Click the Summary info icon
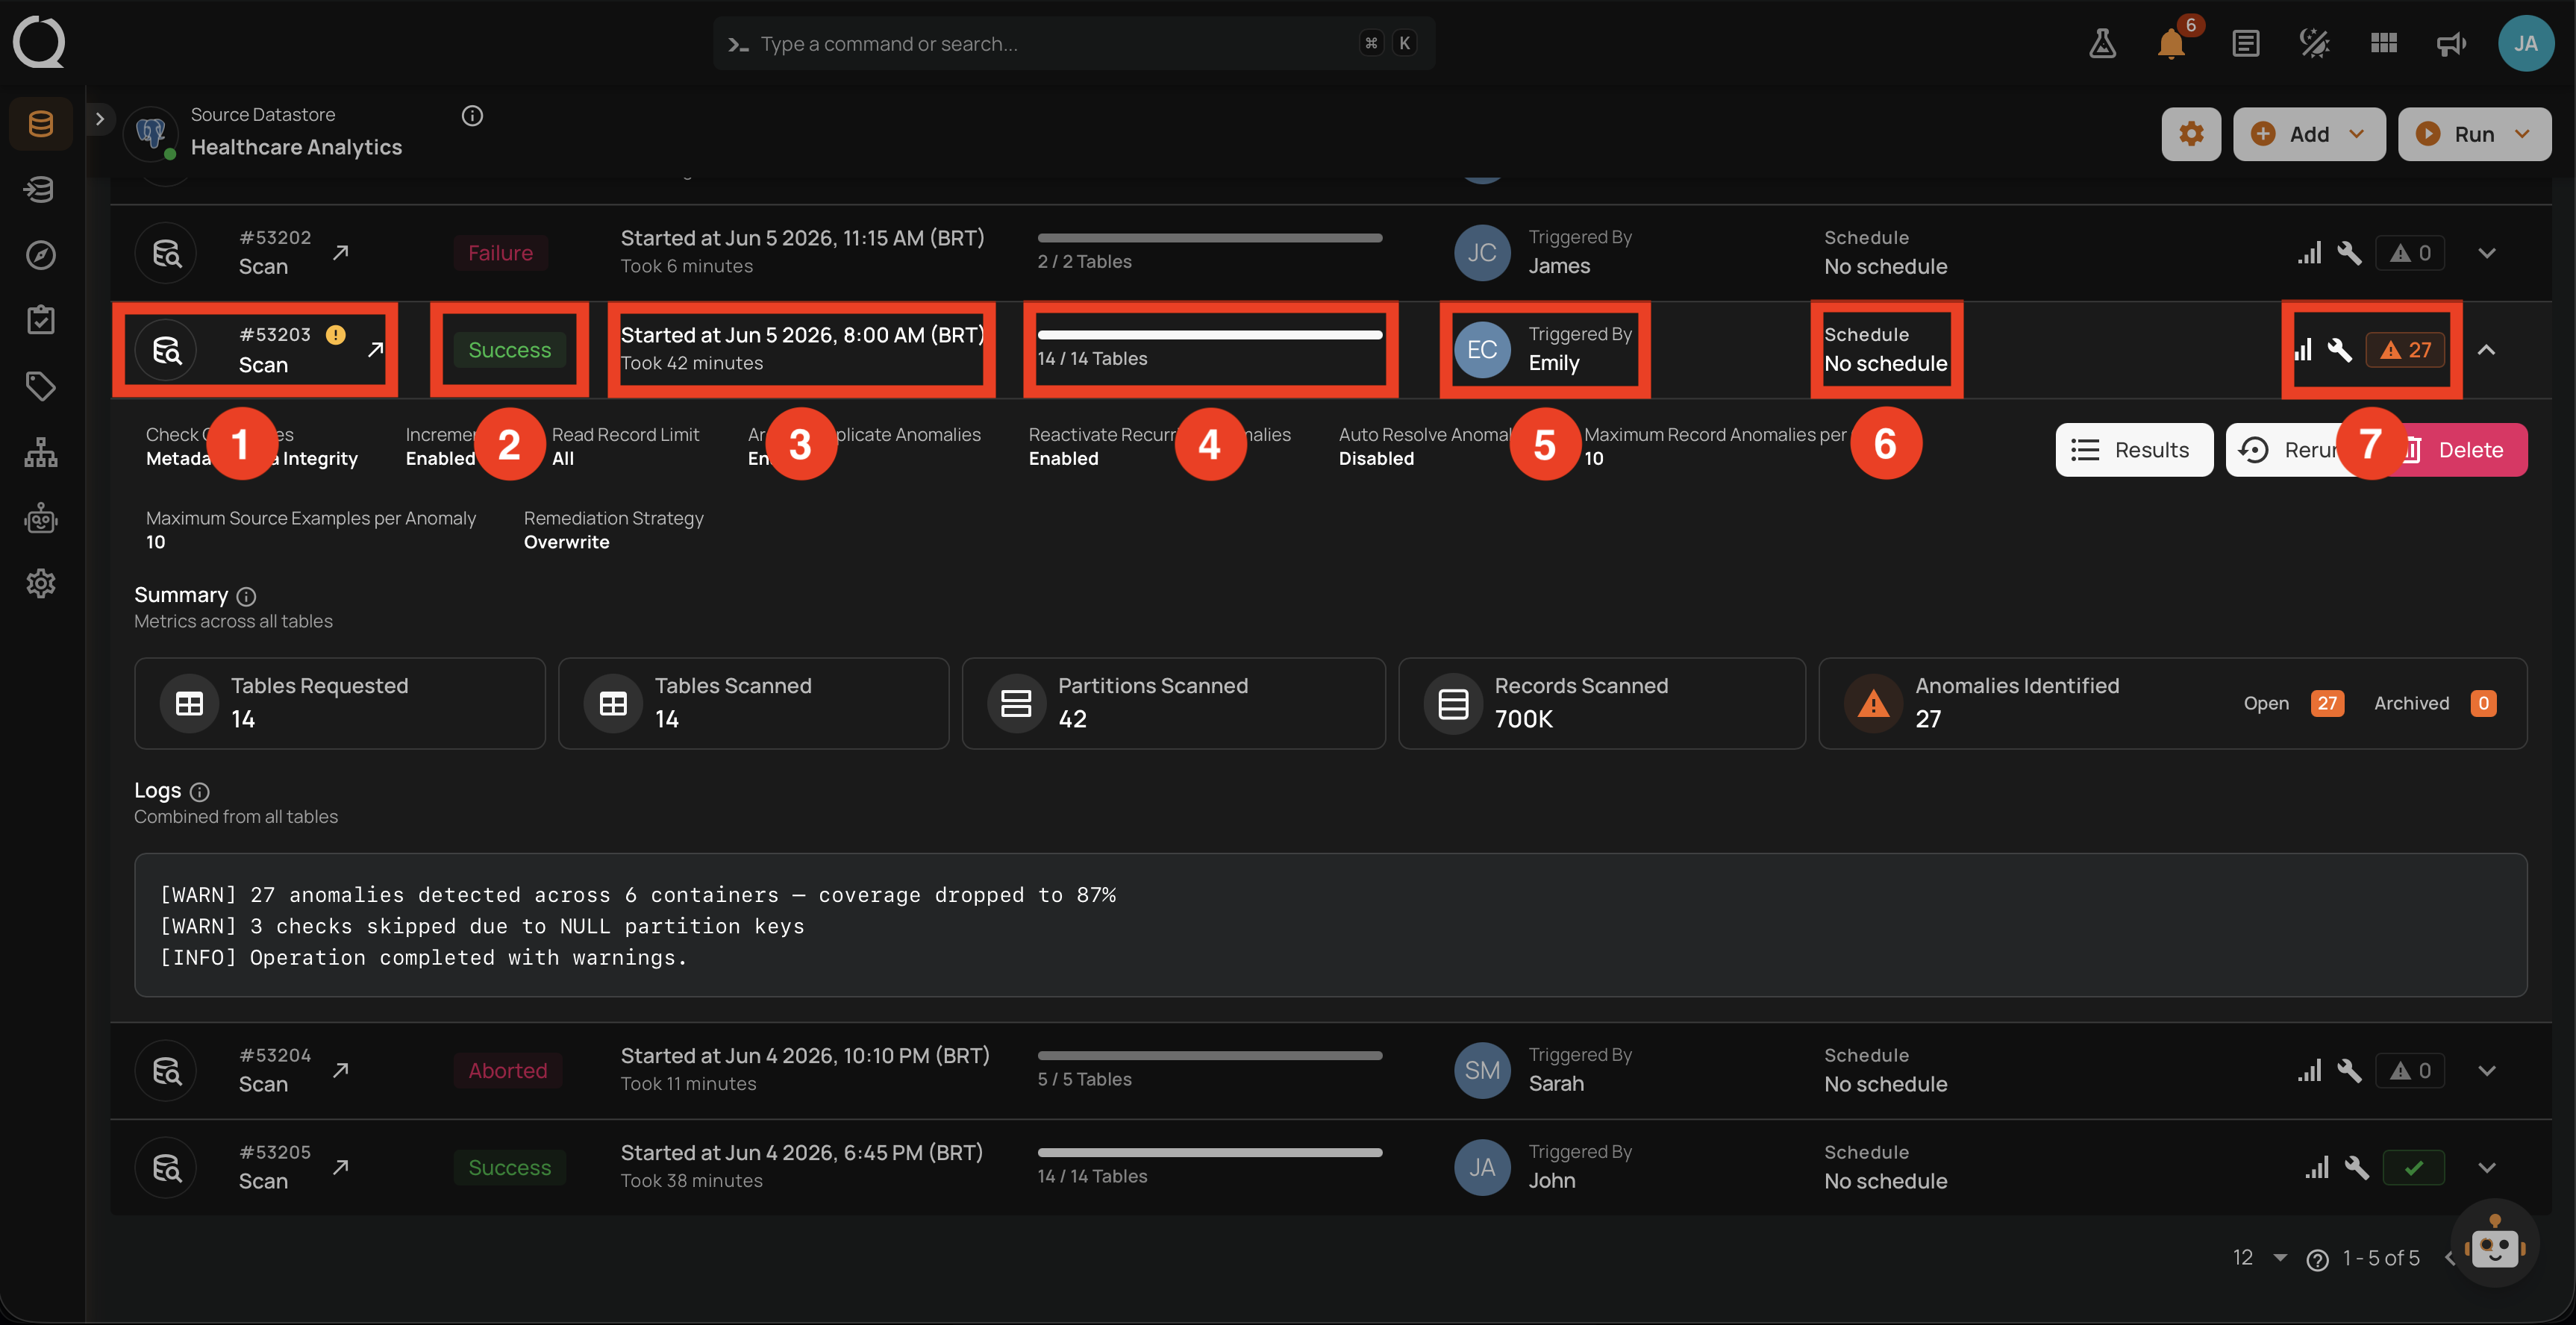This screenshot has width=2576, height=1325. (x=246, y=597)
